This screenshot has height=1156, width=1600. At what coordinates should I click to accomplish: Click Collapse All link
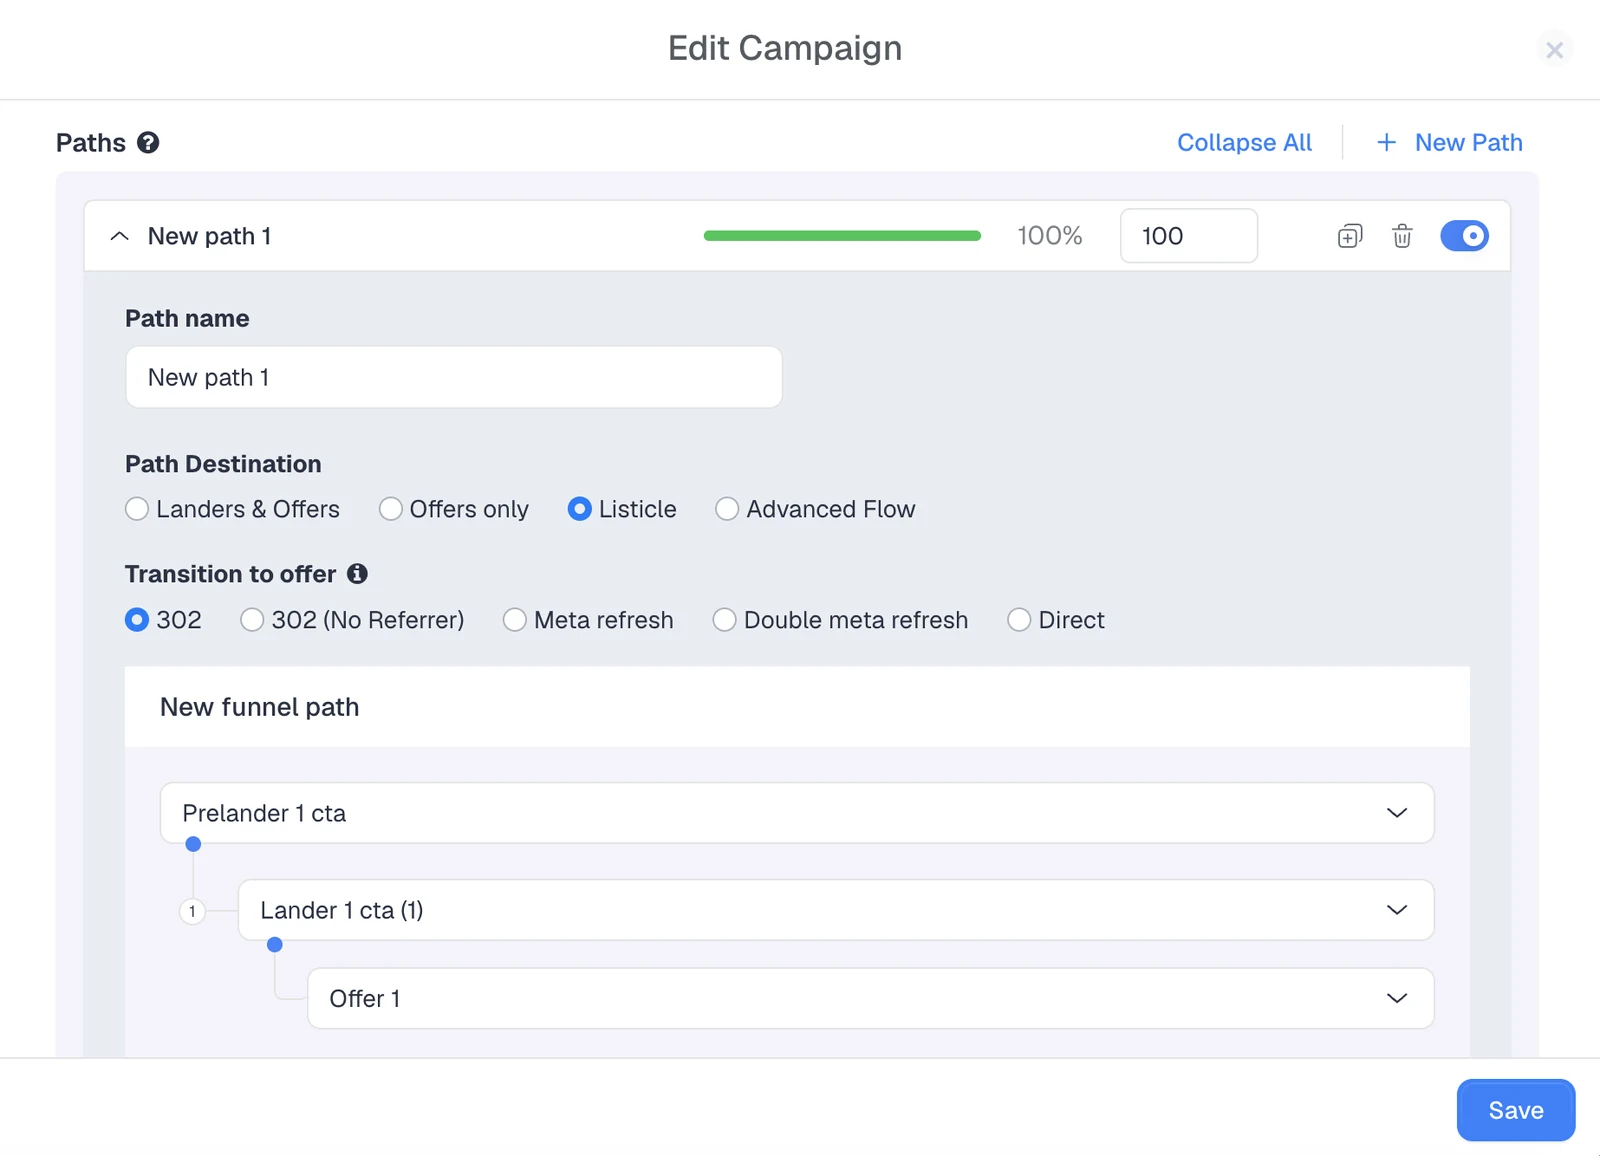(1244, 143)
